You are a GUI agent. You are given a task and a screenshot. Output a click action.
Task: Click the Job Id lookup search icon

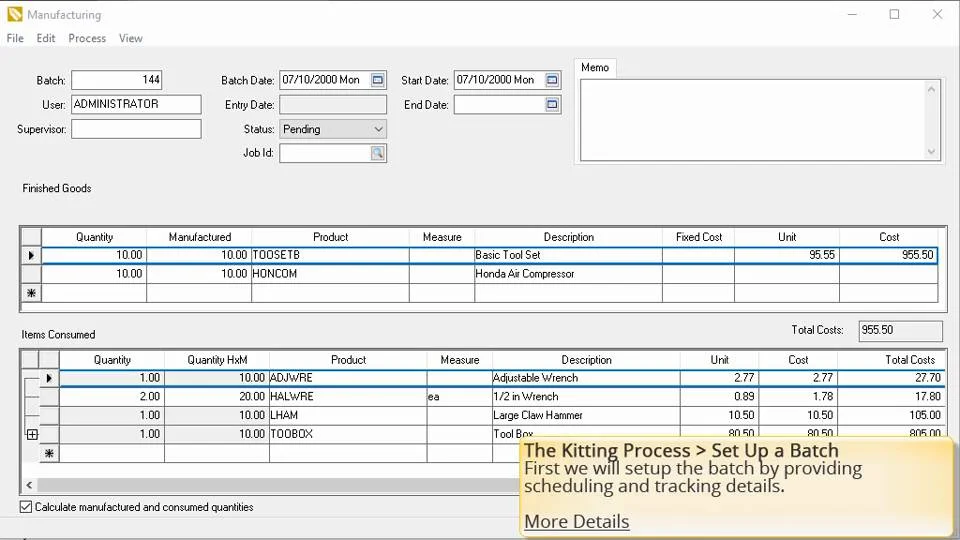pos(377,153)
